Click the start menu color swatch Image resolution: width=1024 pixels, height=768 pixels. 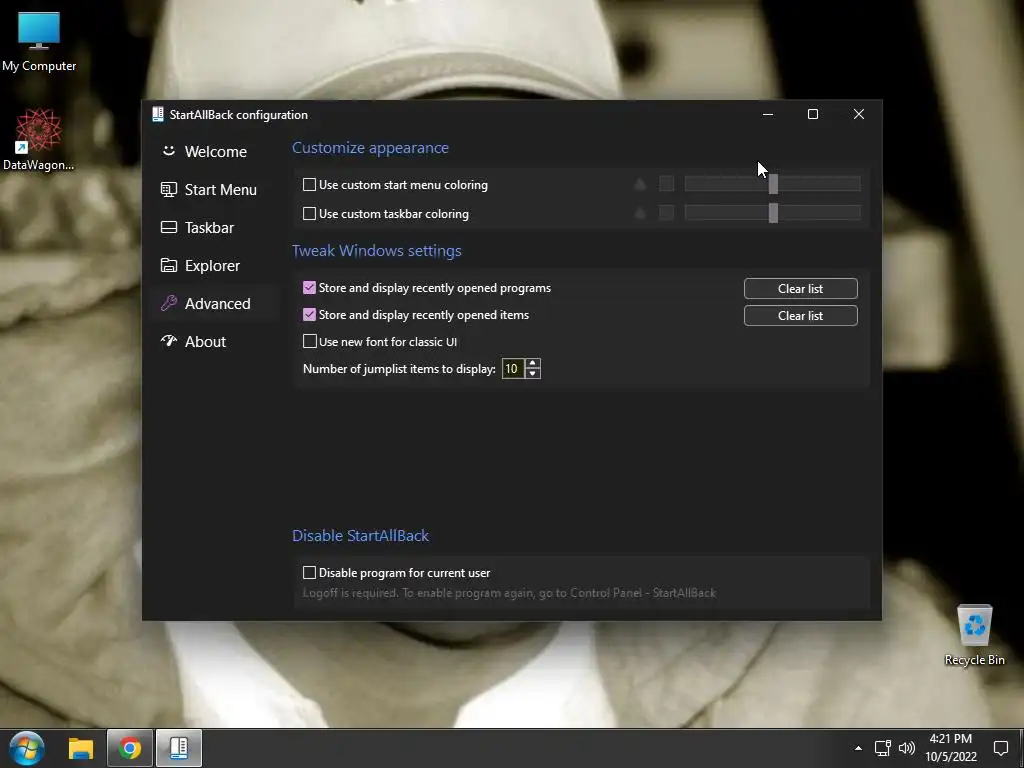(x=666, y=184)
